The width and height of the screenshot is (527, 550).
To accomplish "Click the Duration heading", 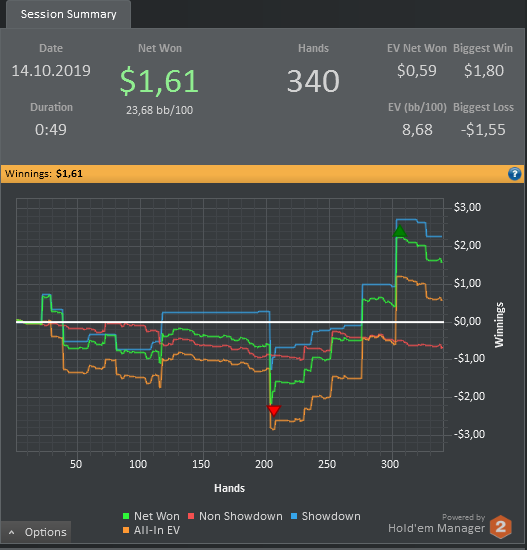I will coord(51,107).
